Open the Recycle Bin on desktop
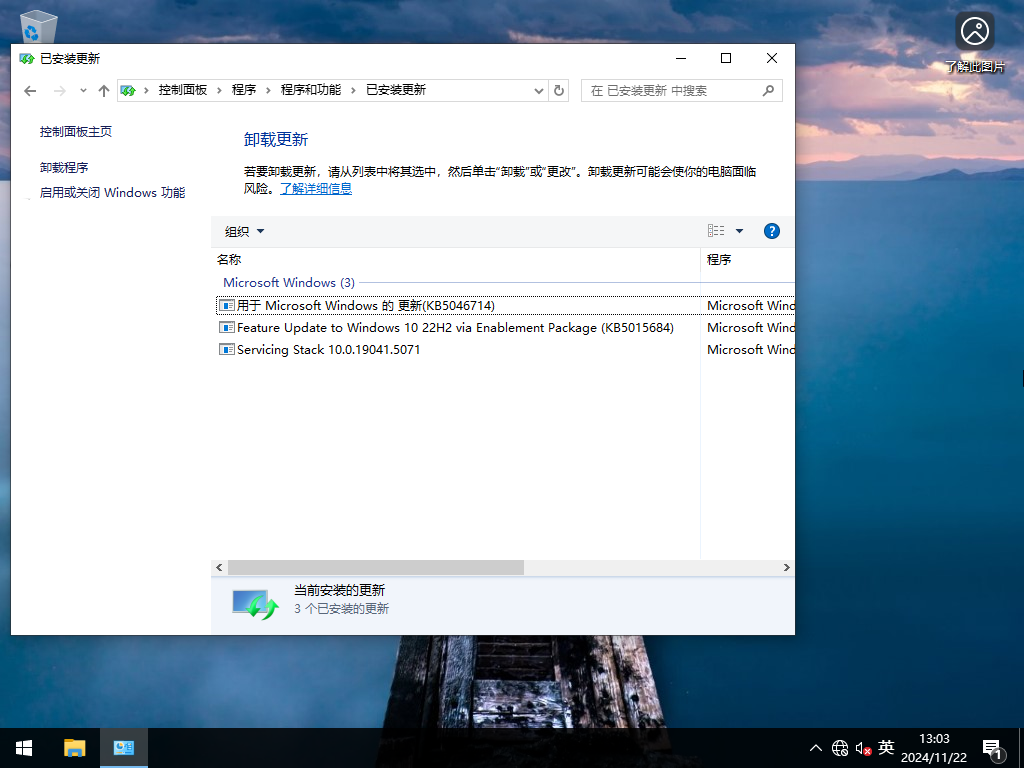The width and height of the screenshot is (1024, 768). click(x=36, y=25)
